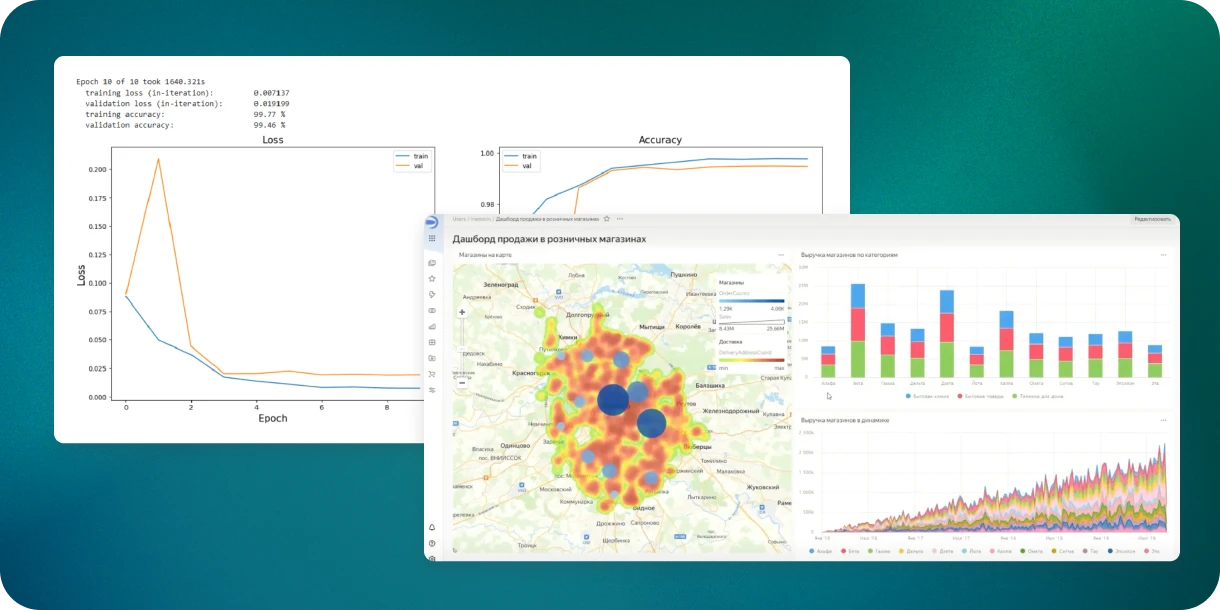This screenshot has width=1220, height=610.
Task: Open the shopping cart icon in sidebar
Action: (432, 374)
